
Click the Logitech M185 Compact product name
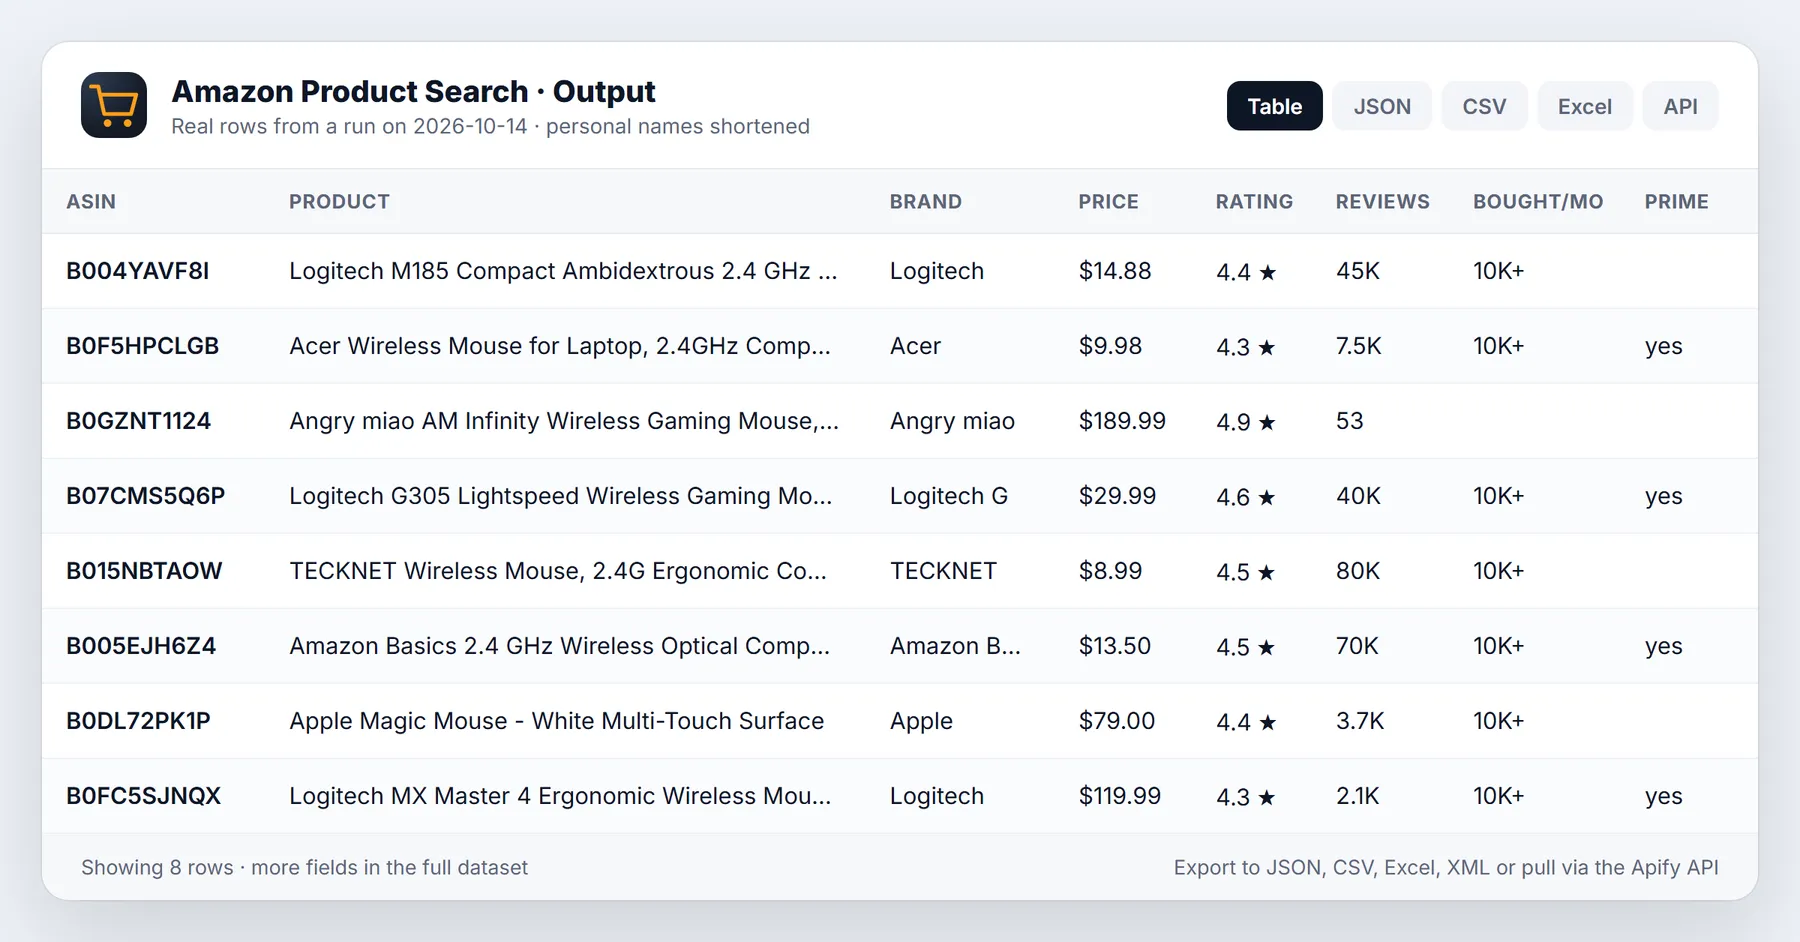click(x=563, y=271)
